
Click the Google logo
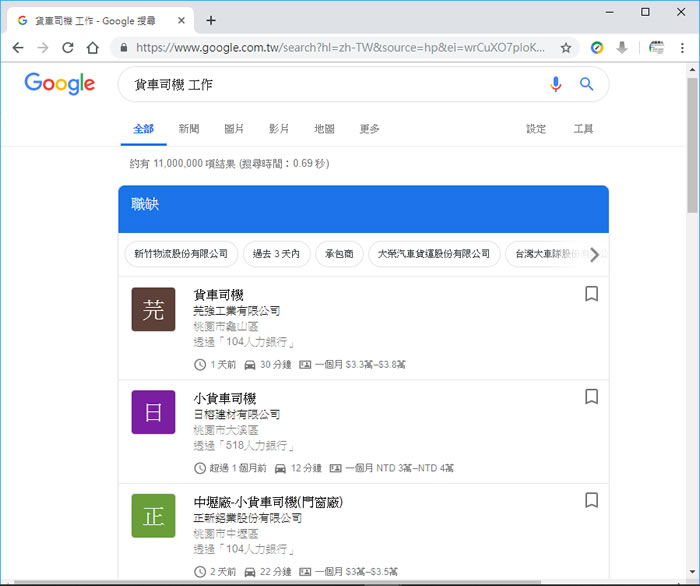tap(59, 83)
